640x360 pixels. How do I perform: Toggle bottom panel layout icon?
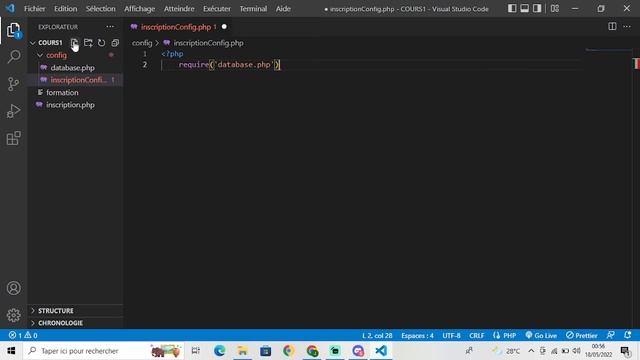[x=524, y=8]
